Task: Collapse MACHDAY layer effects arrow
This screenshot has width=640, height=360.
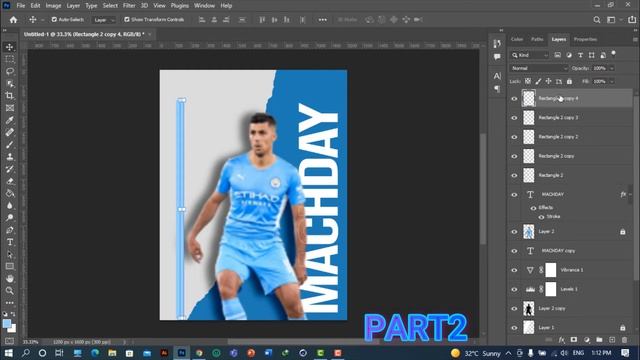Action: (630, 194)
